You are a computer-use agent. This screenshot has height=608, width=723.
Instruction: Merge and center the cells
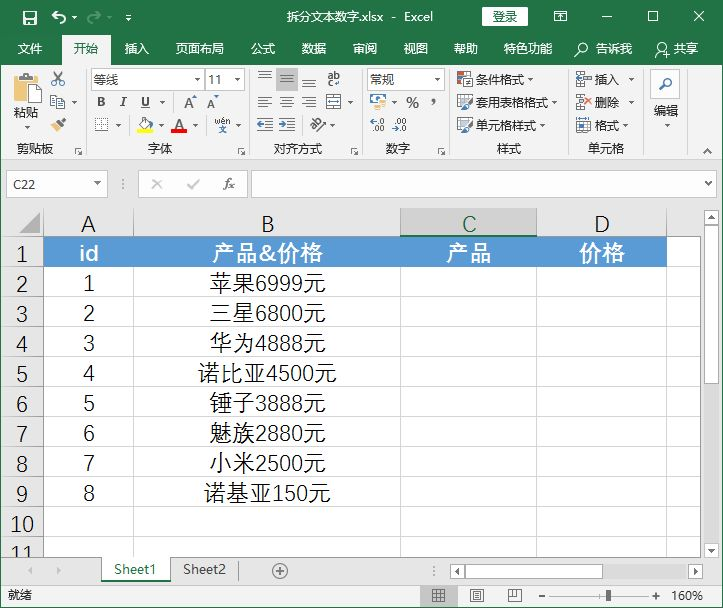click(x=333, y=102)
